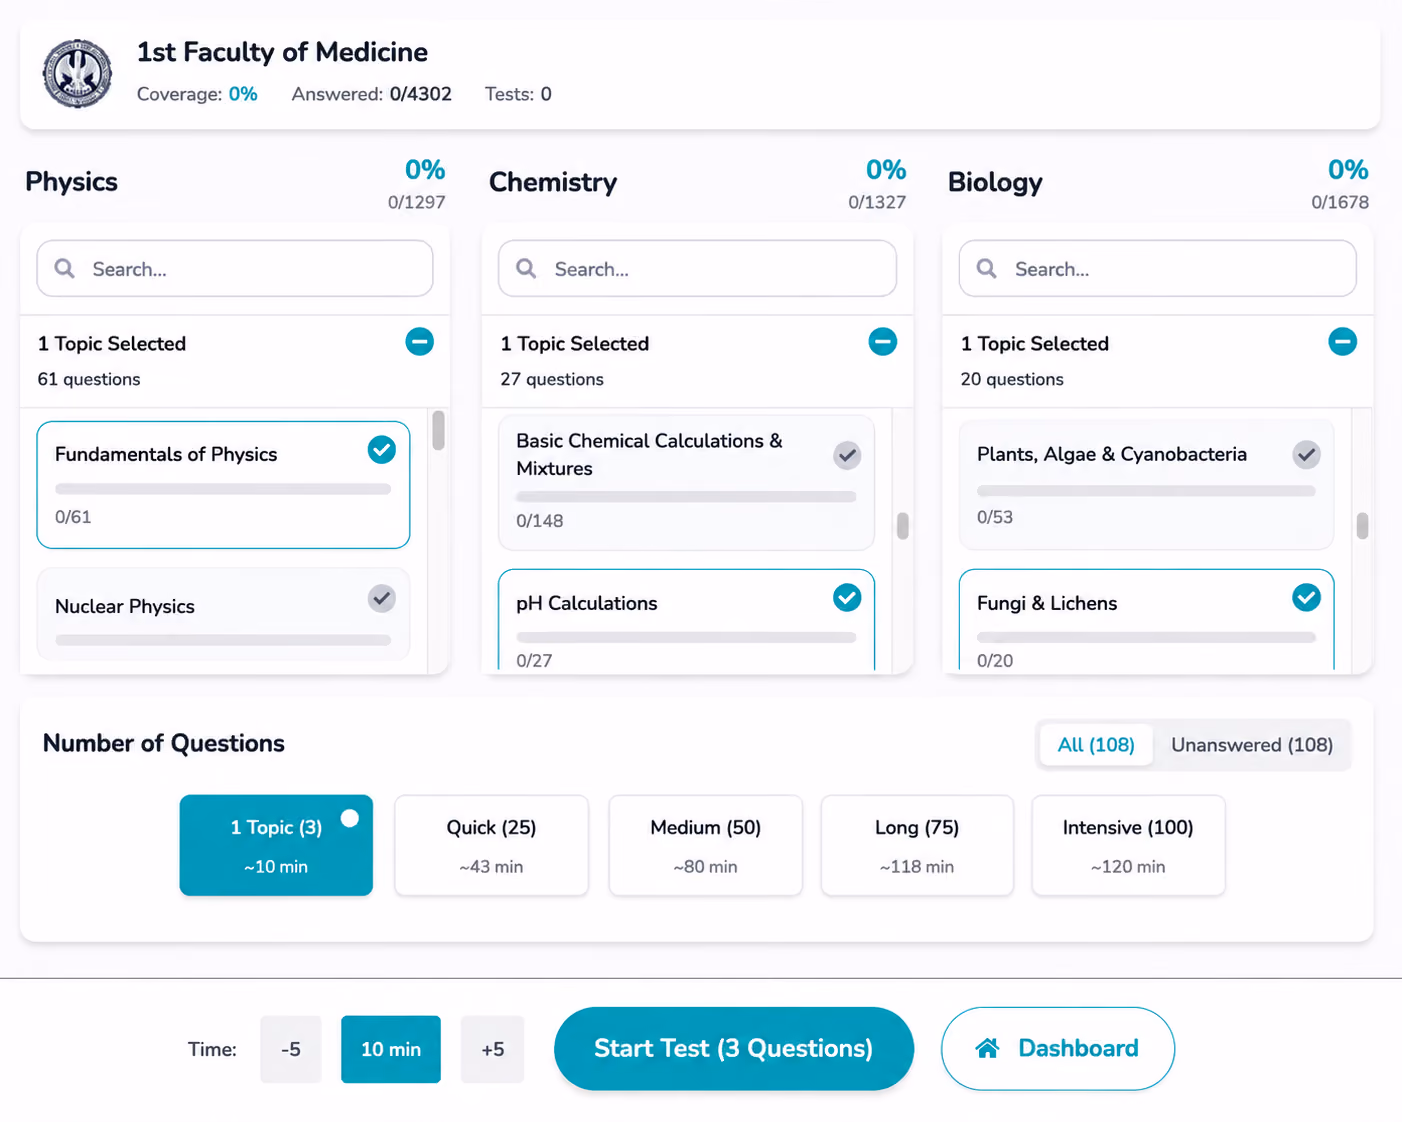This screenshot has height=1122, width=1402.
Task: Click the '0/1327' Chemistry count
Action: pyautogui.click(x=877, y=202)
